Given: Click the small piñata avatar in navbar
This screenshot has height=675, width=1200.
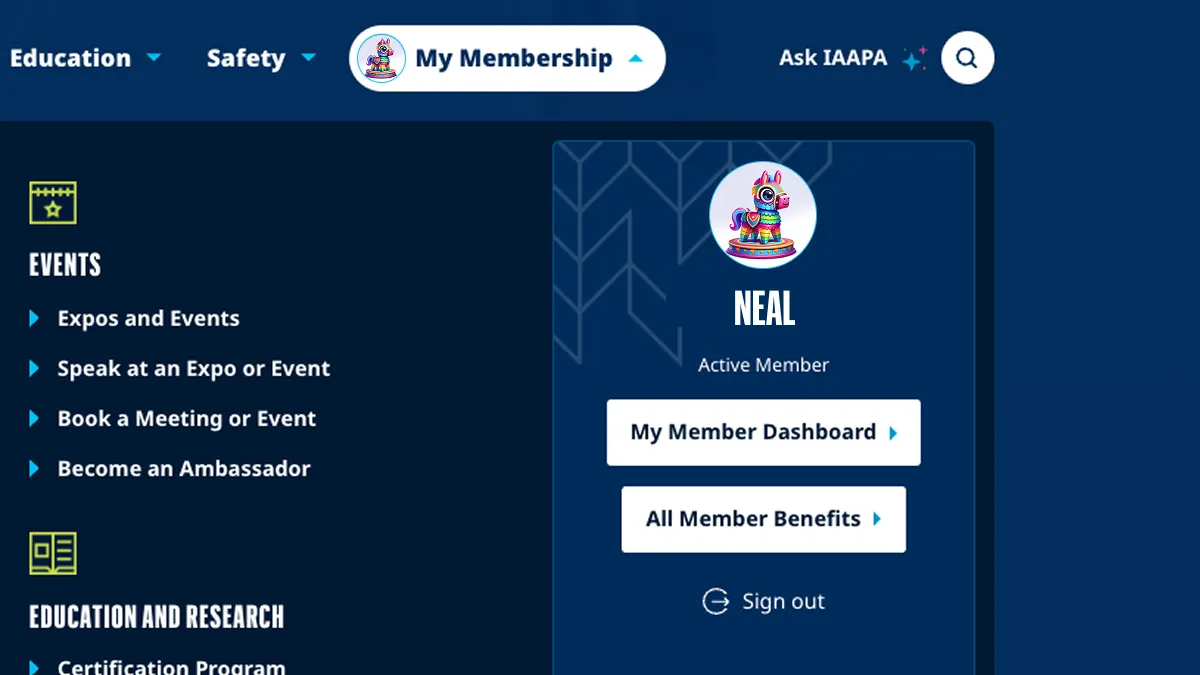Looking at the screenshot, I should pos(381,58).
